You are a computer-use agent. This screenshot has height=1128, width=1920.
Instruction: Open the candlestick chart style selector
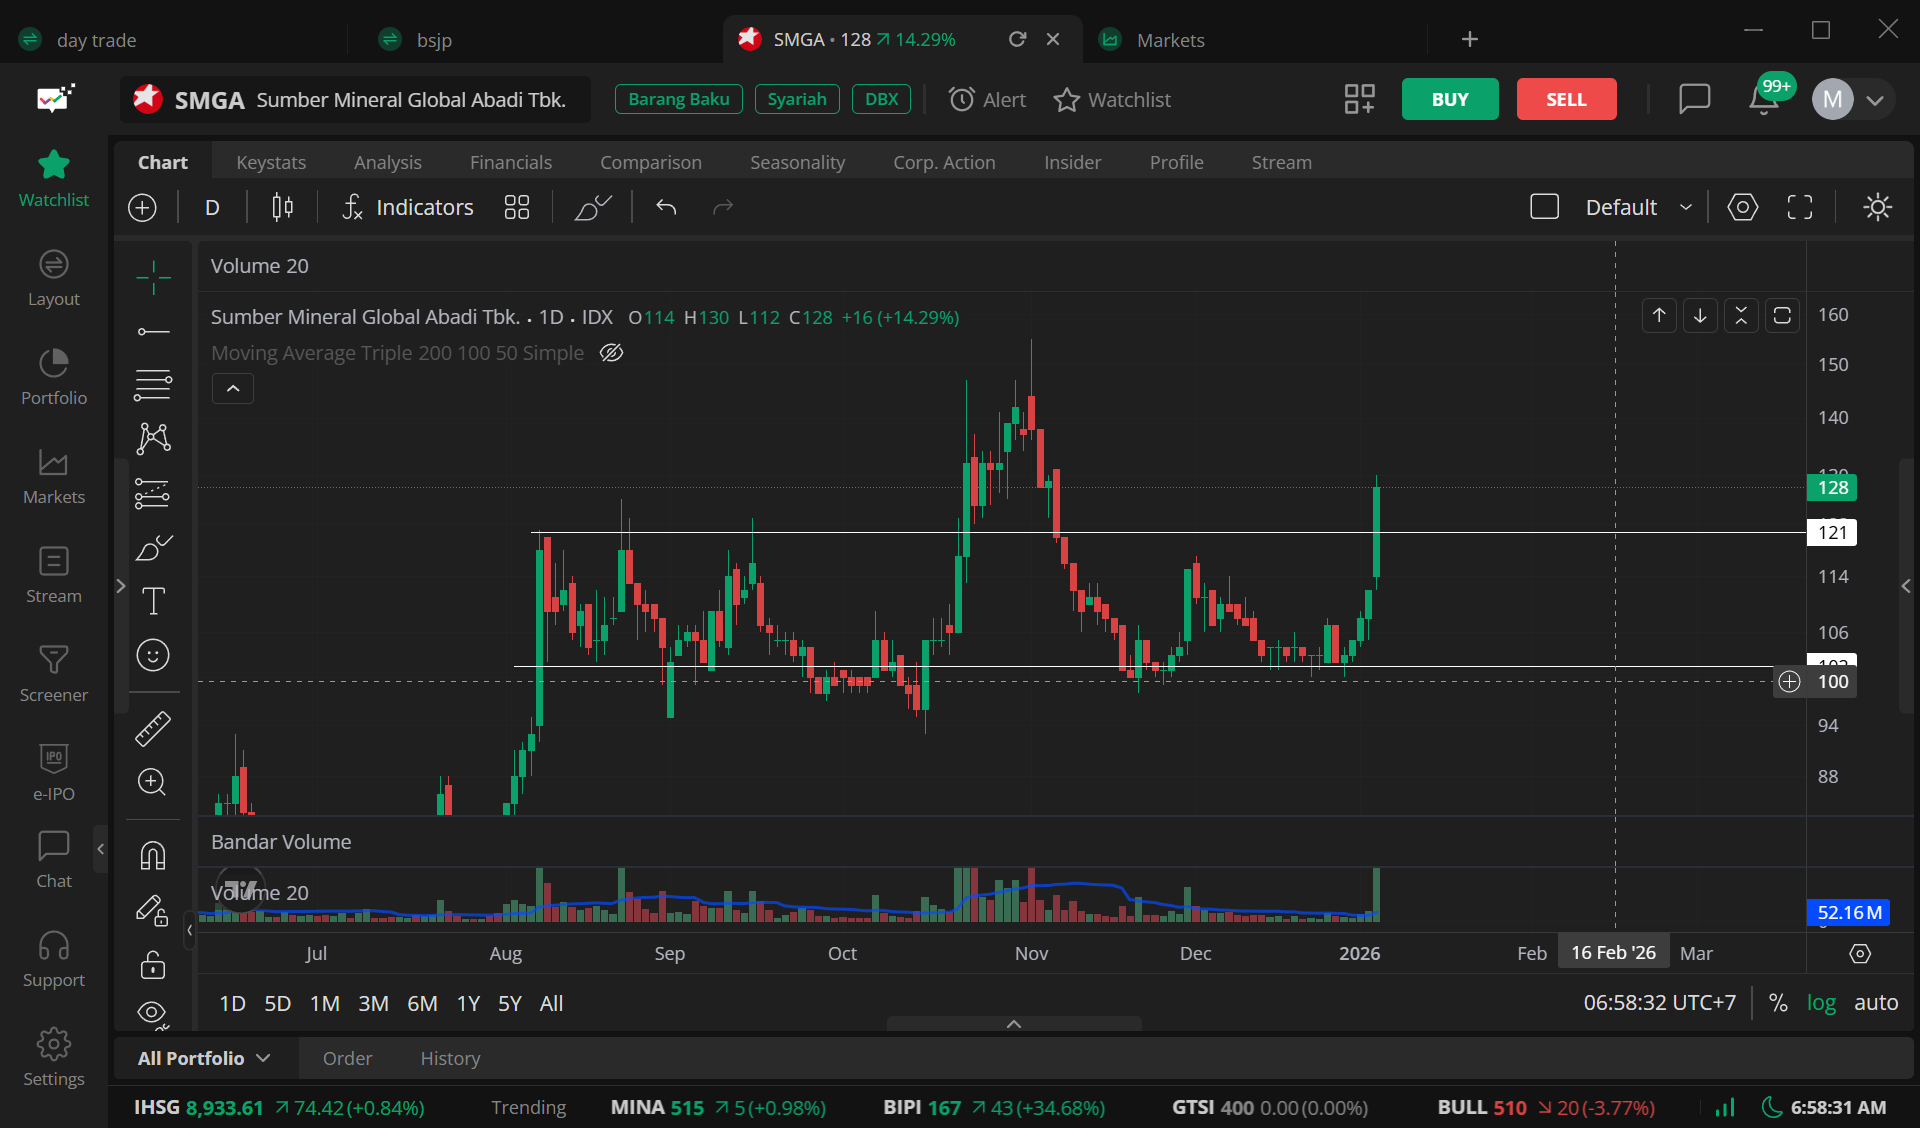pyautogui.click(x=282, y=207)
